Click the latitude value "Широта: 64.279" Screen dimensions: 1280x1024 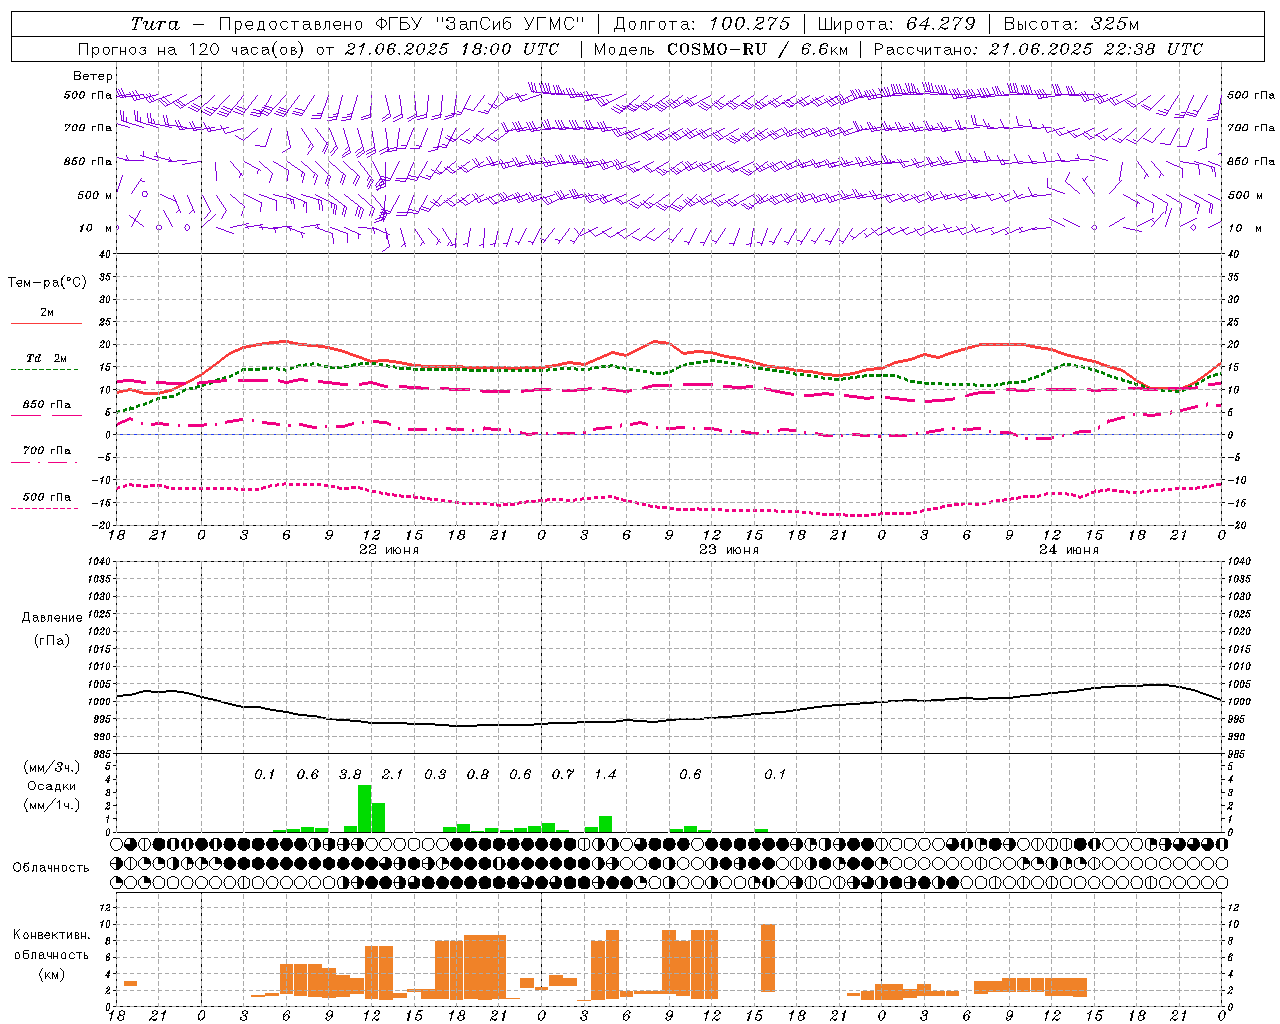896,24
